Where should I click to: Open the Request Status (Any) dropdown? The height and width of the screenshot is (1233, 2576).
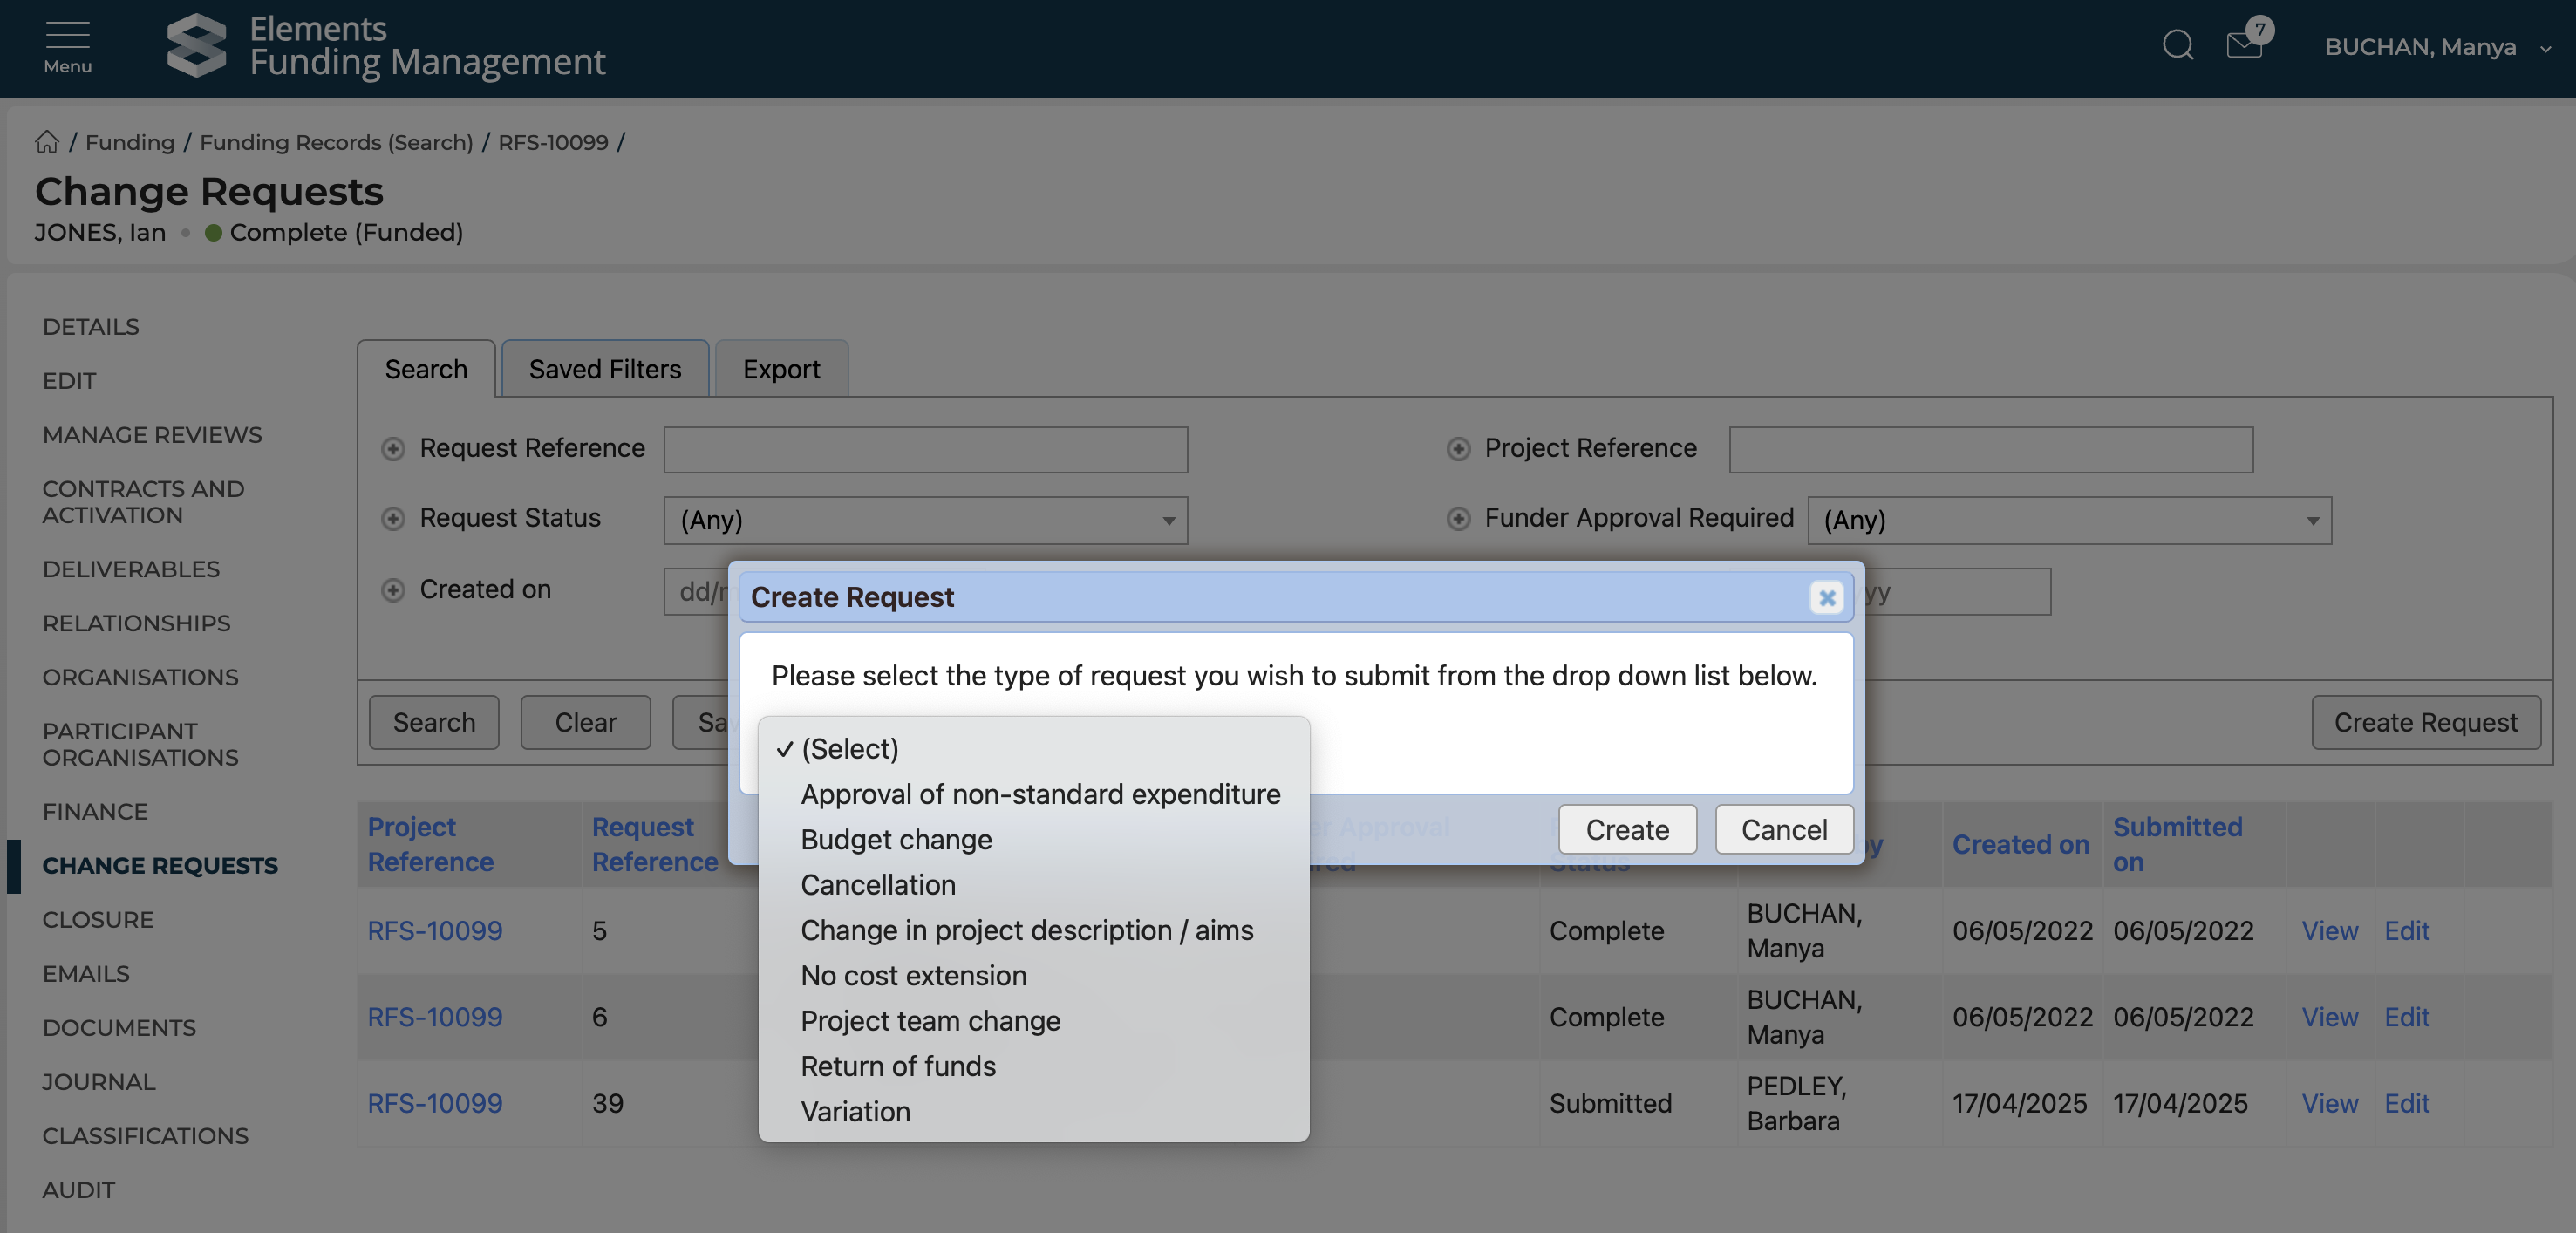click(925, 520)
